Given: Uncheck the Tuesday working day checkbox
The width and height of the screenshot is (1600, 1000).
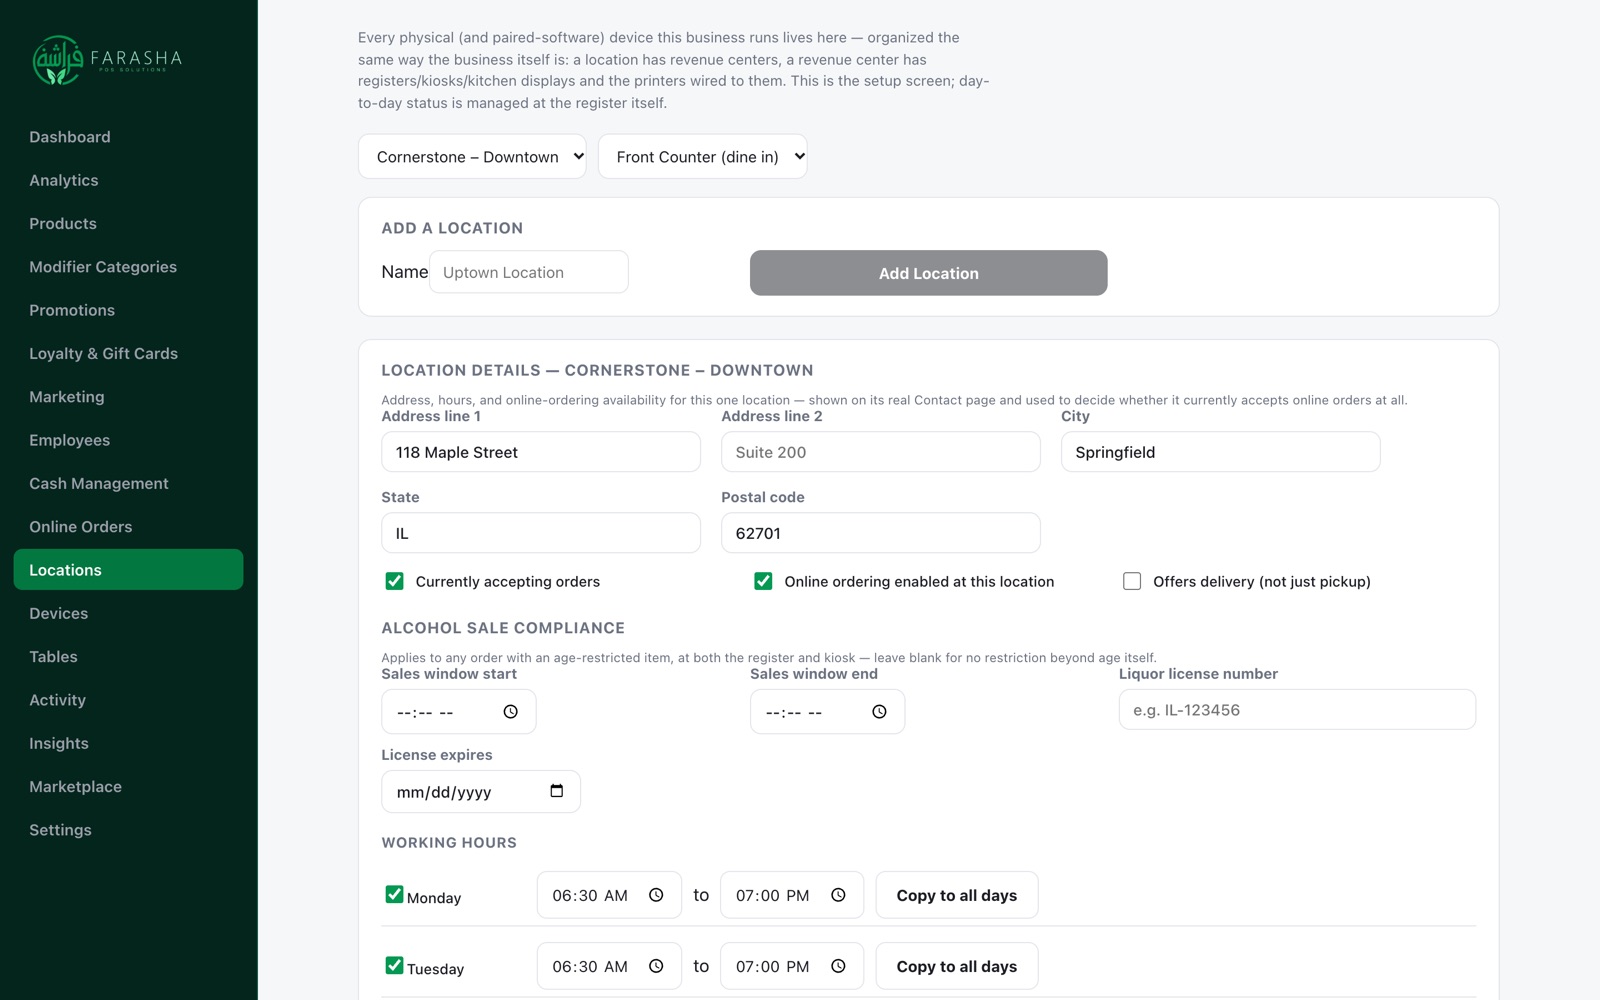Looking at the screenshot, I should coord(395,965).
